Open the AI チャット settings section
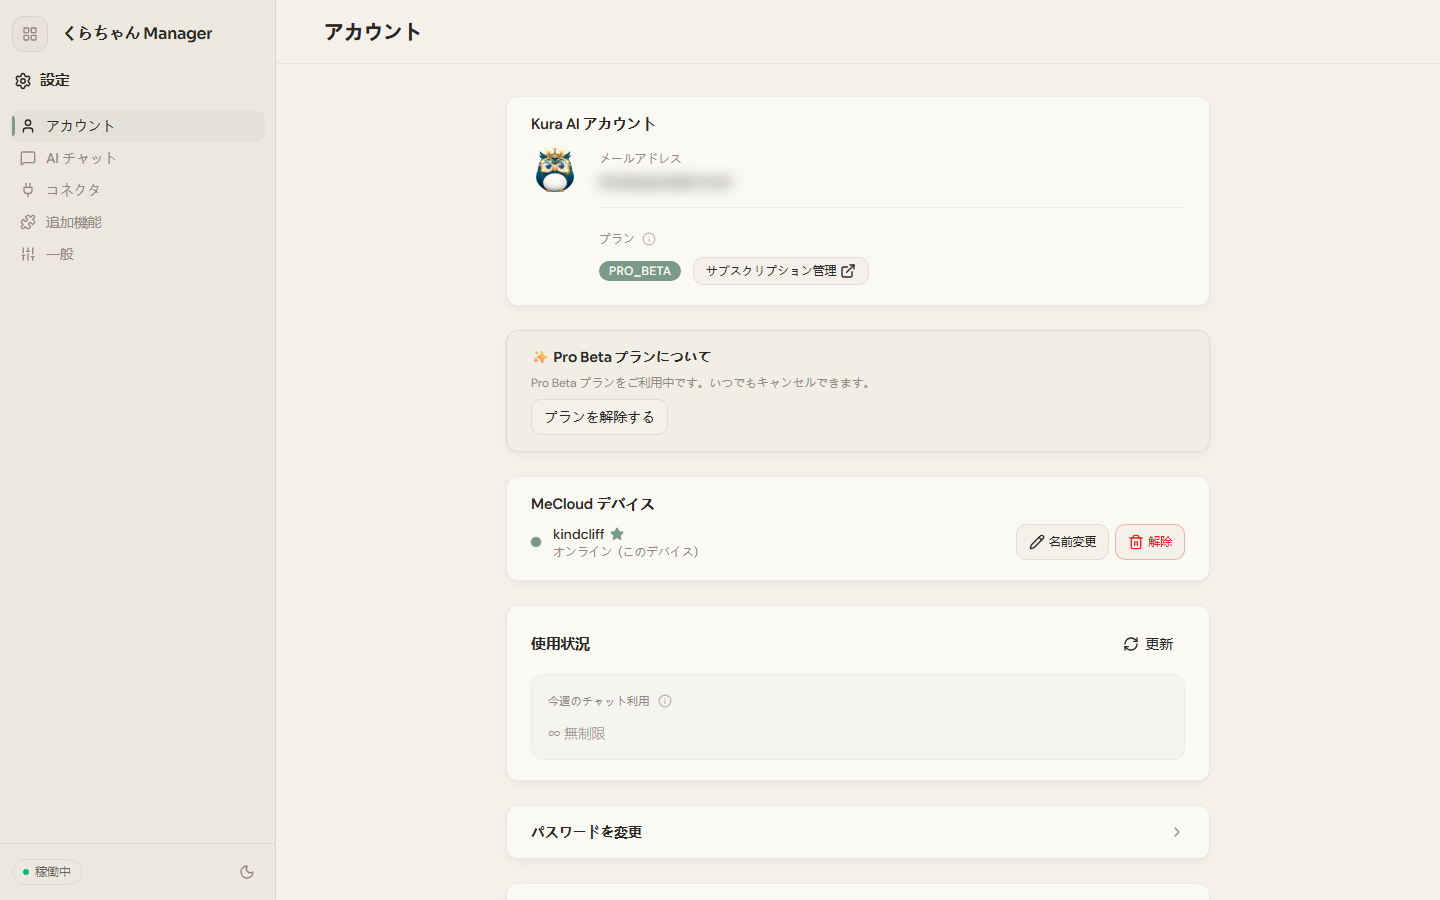Viewport: 1440px width, 900px height. pos(138,158)
